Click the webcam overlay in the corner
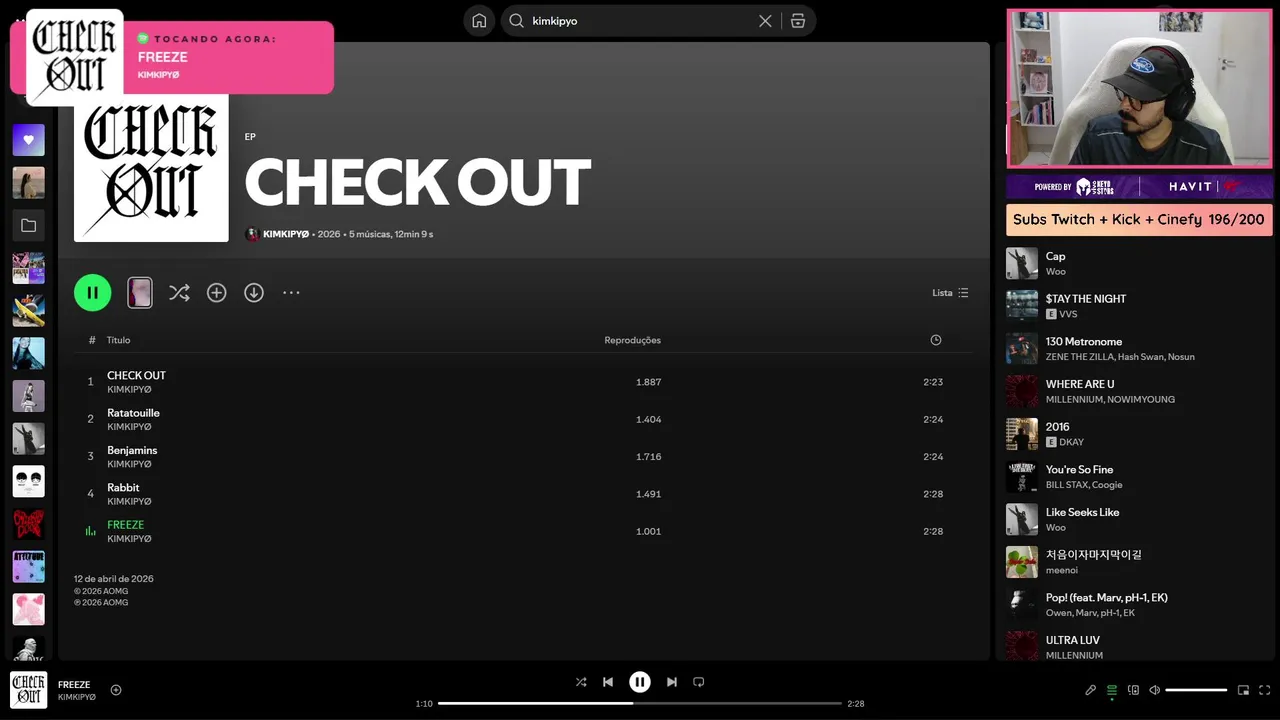Screen dimensions: 1280x720 tap(1139, 89)
